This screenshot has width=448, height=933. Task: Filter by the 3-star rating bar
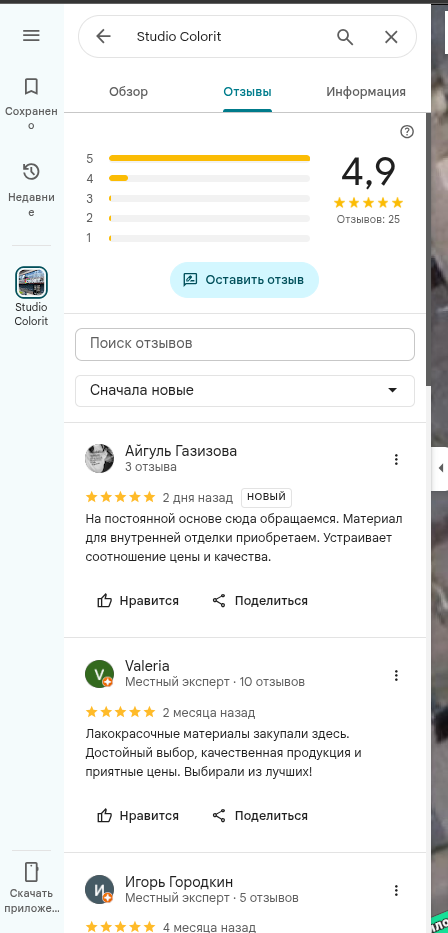click(198, 198)
